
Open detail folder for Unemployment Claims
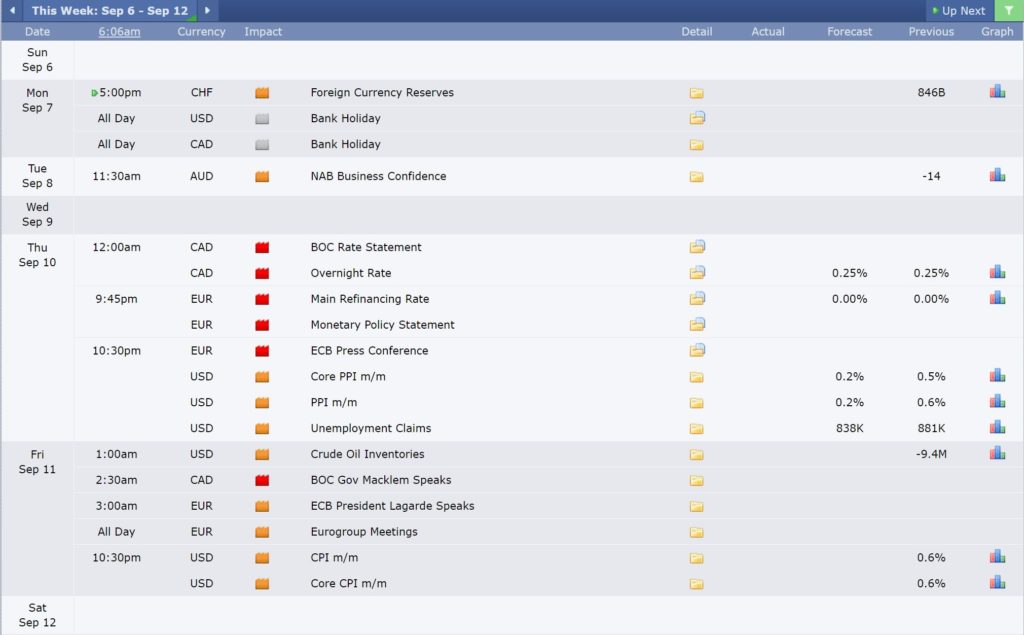coord(697,429)
